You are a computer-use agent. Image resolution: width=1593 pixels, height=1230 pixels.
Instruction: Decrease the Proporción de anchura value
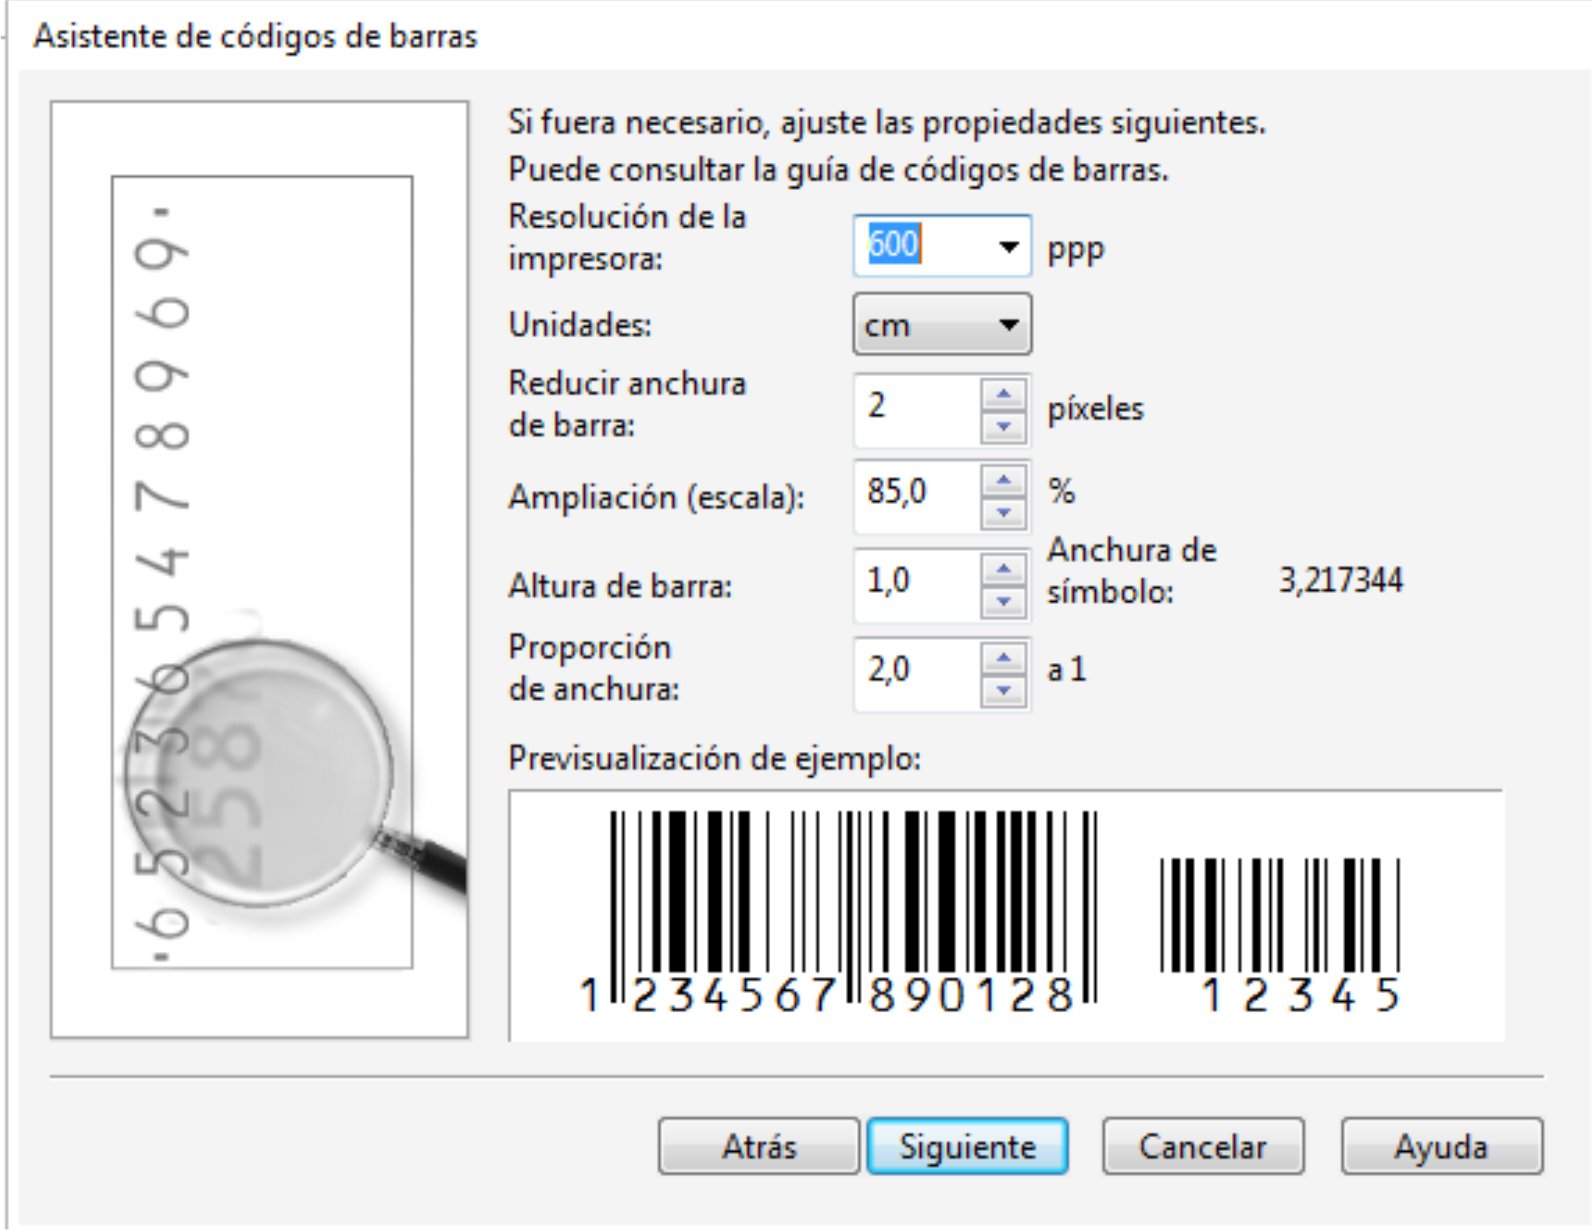point(1004,691)
